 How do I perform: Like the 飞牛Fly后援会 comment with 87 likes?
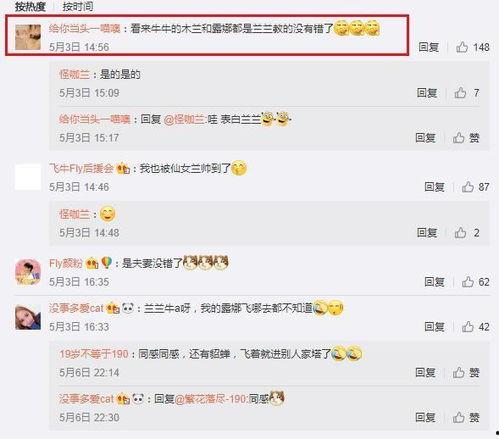[x=468, y=187]
